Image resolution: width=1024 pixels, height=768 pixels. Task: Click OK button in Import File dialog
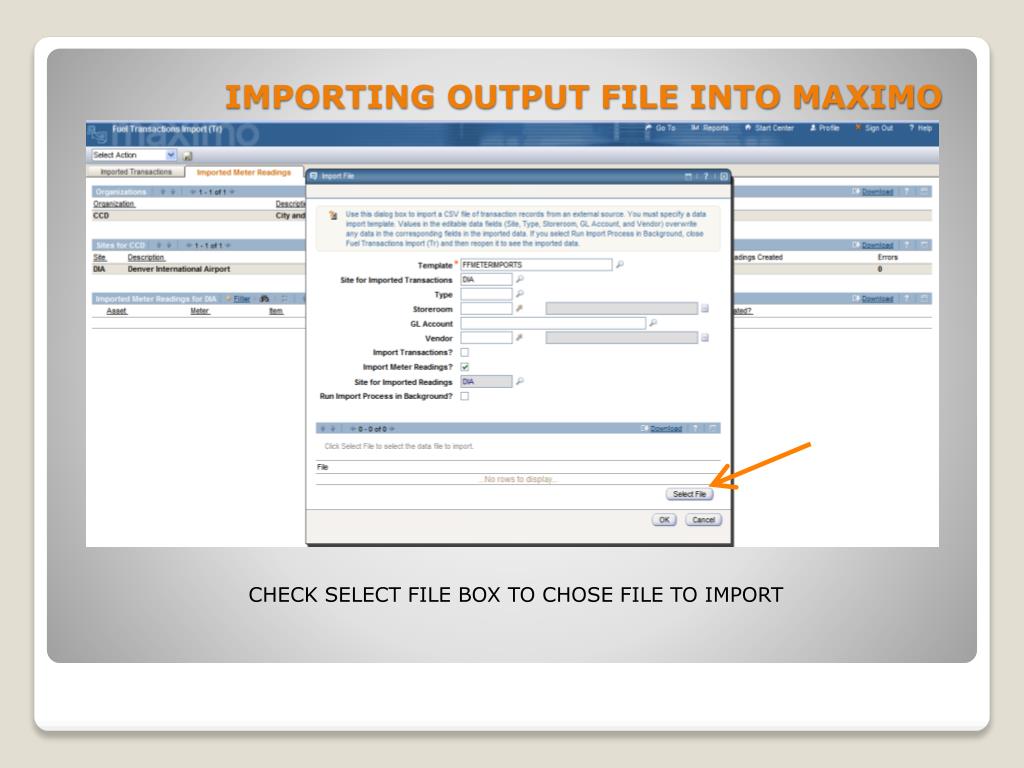coord(664,520)
